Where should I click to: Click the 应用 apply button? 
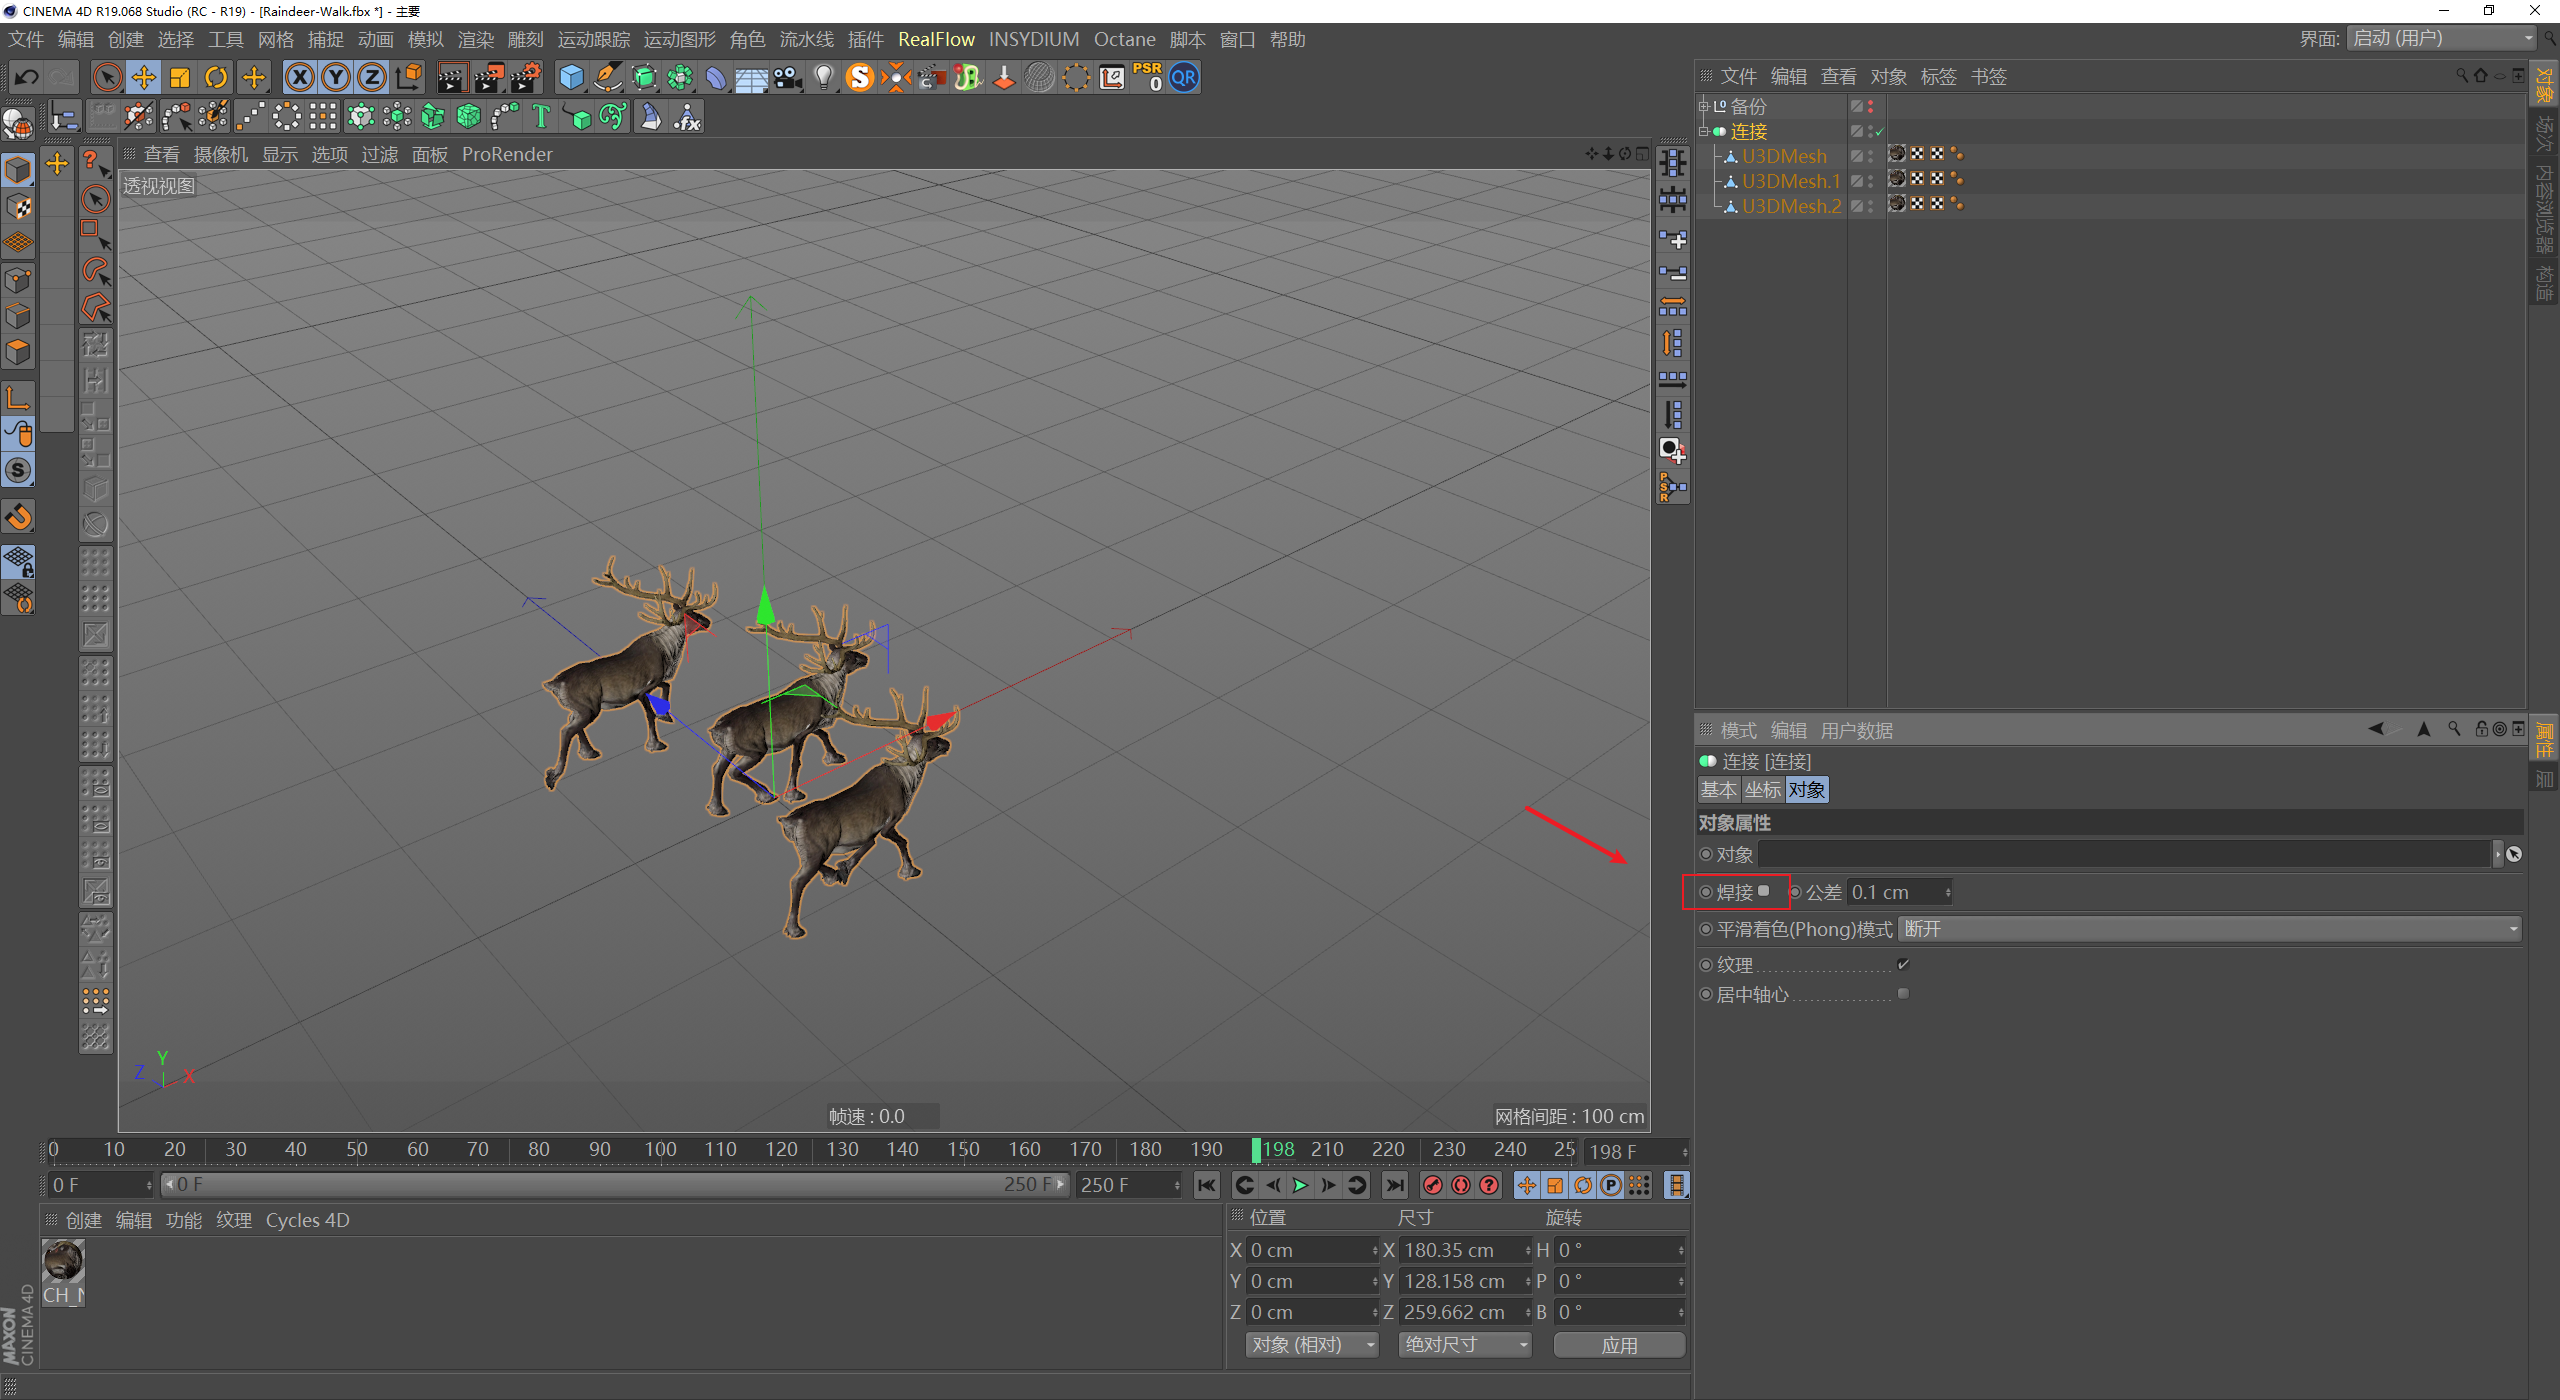pos(1619,1345)
